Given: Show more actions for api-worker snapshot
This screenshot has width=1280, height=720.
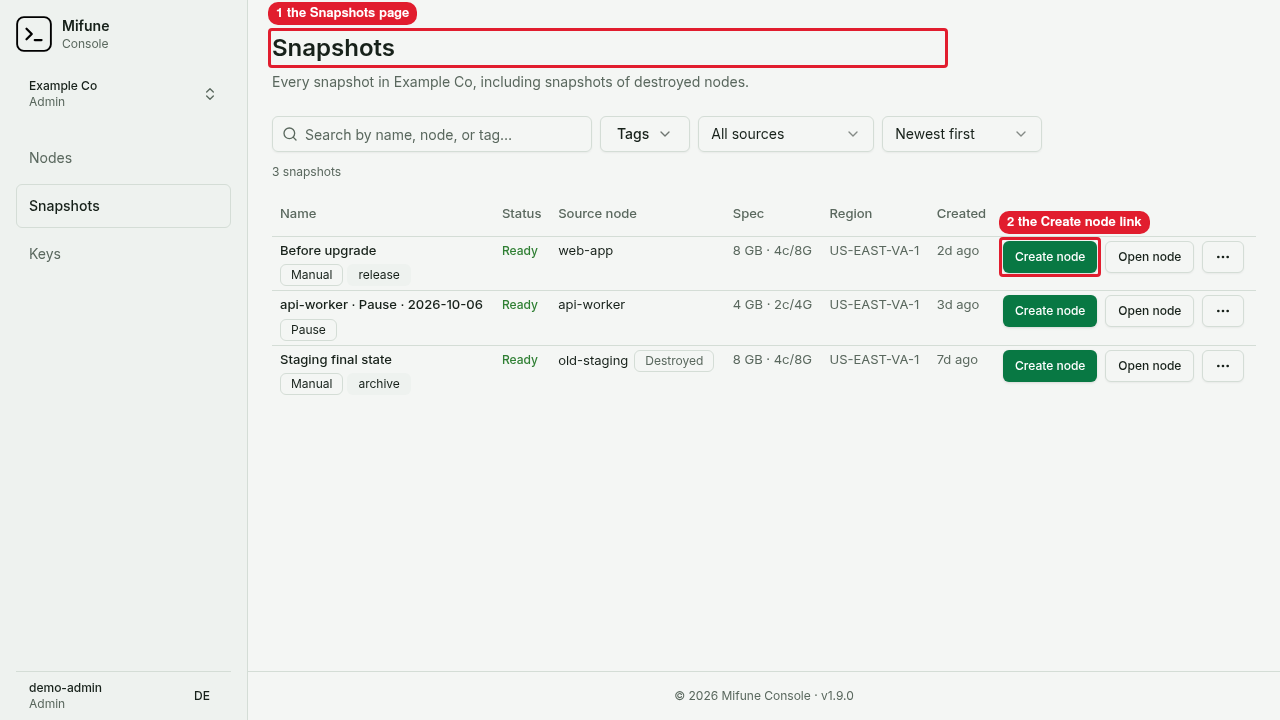Looking at the screenshot, I should click(1223, 311).
